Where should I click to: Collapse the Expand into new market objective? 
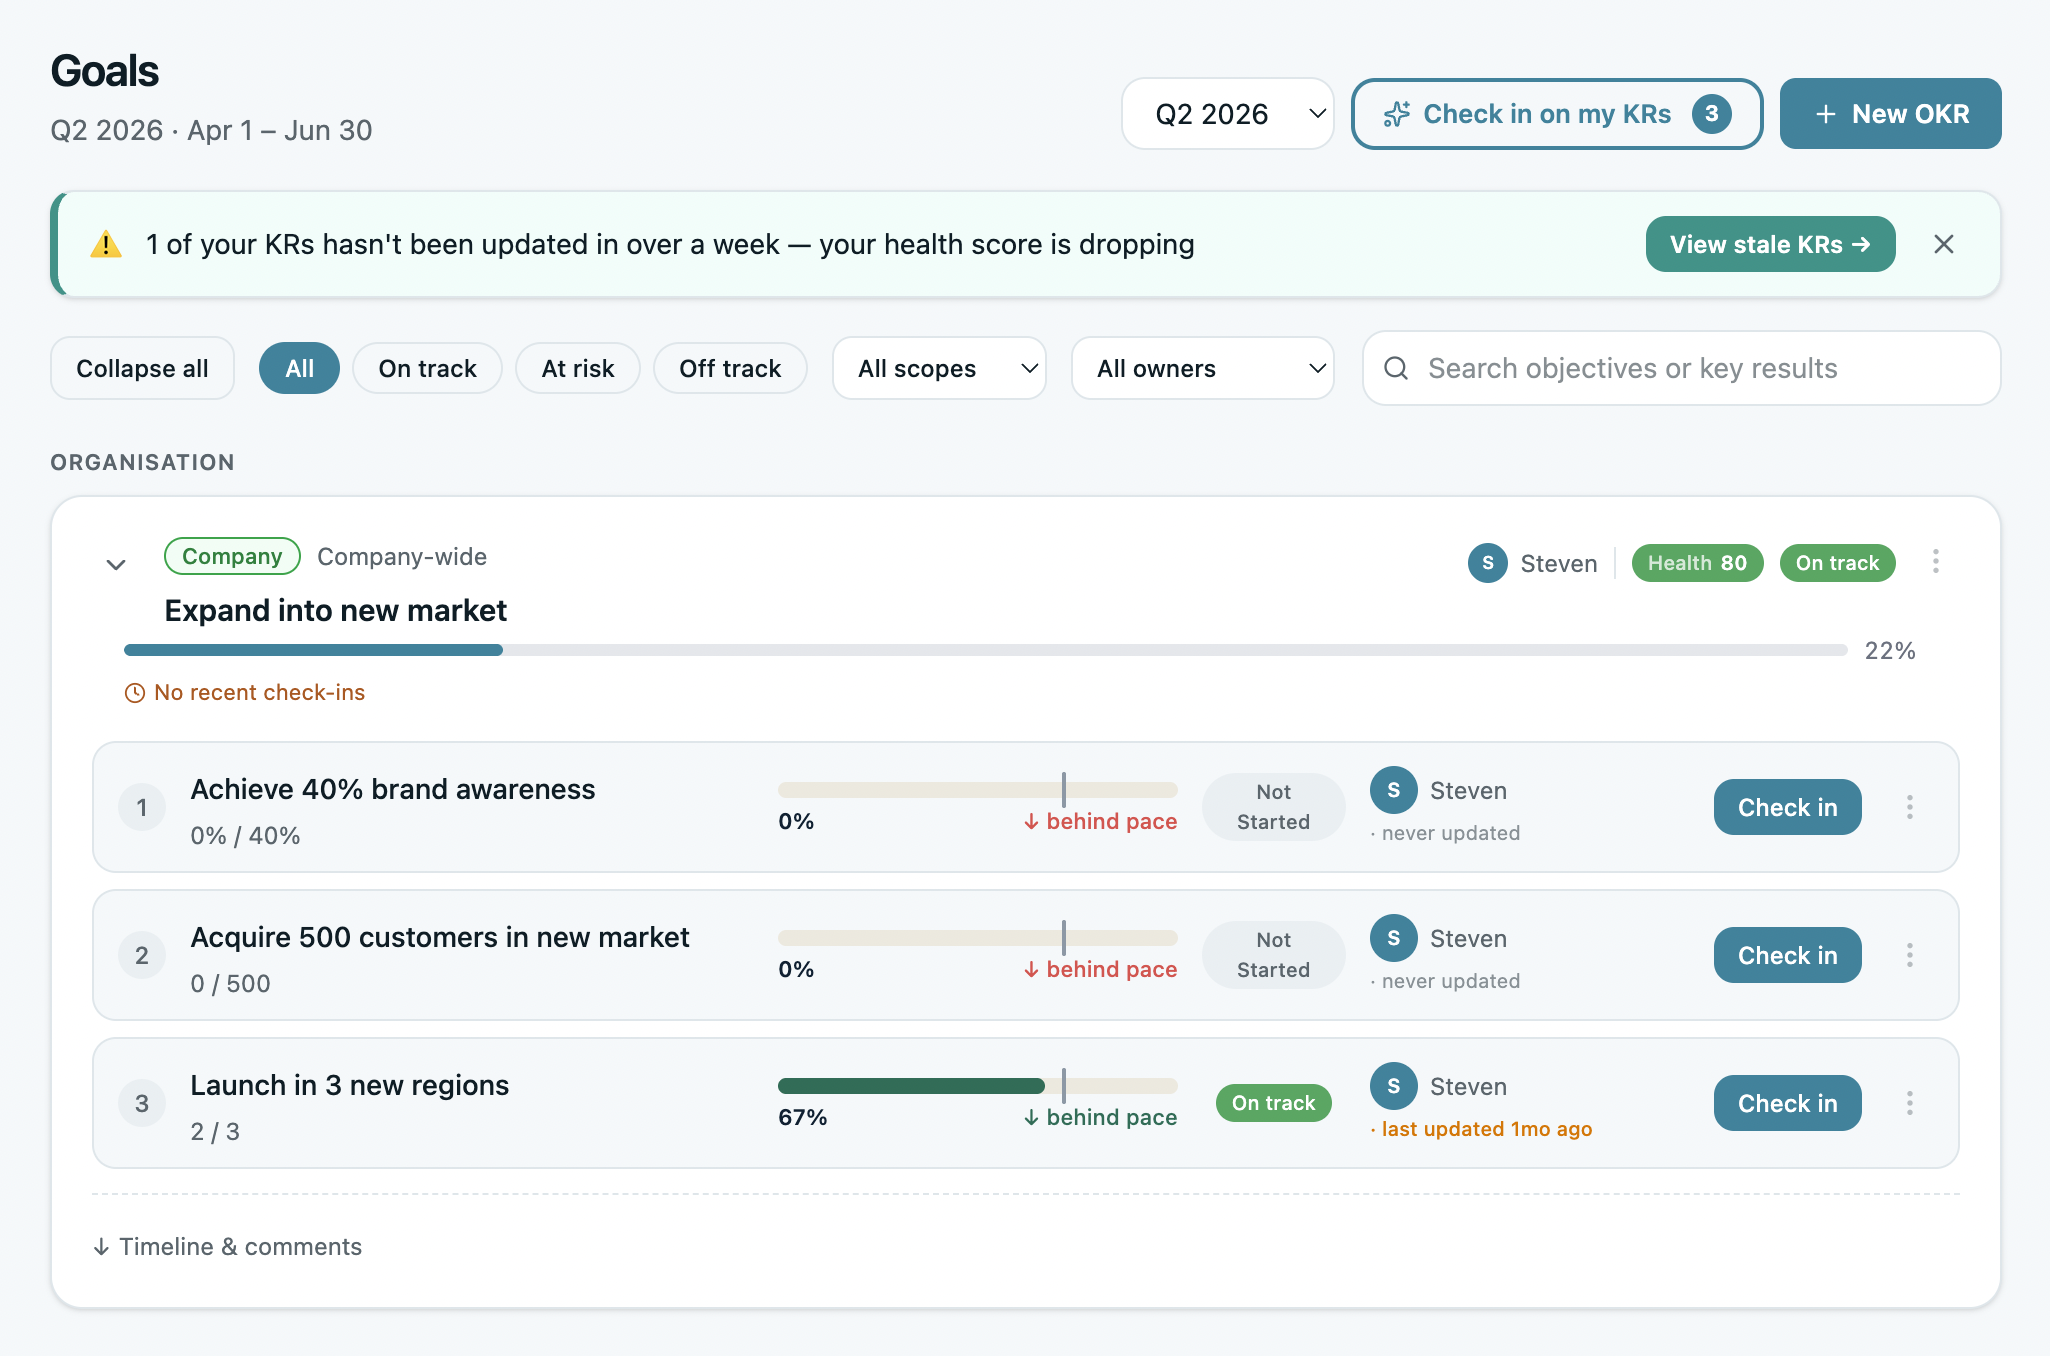click(116, 565)
